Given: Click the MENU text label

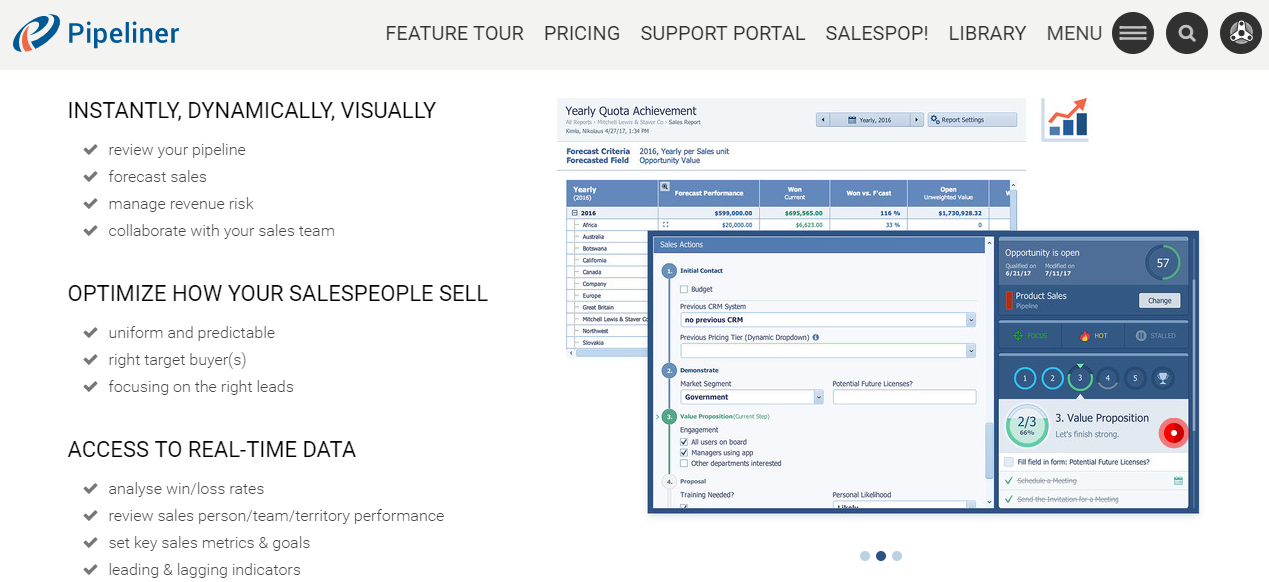Looking at the screenshot, I should 1074,33.
